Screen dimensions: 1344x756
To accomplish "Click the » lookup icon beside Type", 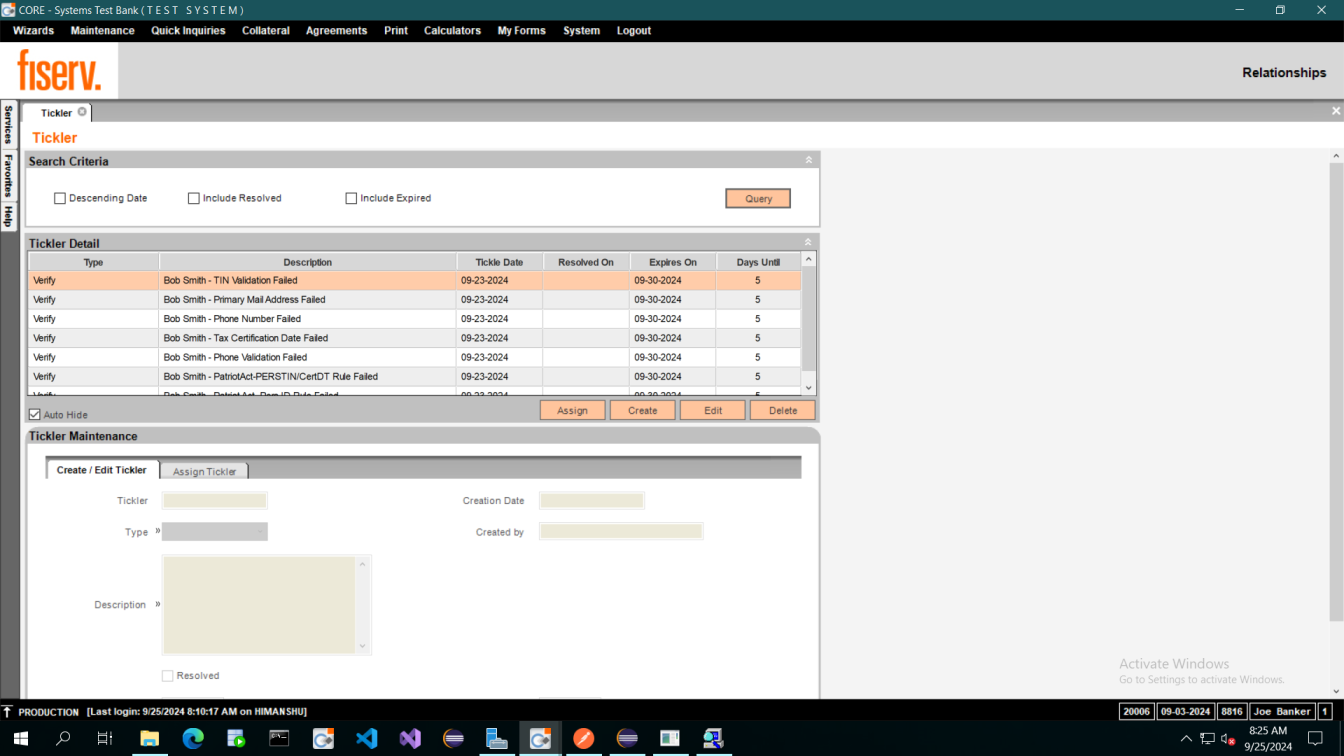I will click(x=157, y=531).
